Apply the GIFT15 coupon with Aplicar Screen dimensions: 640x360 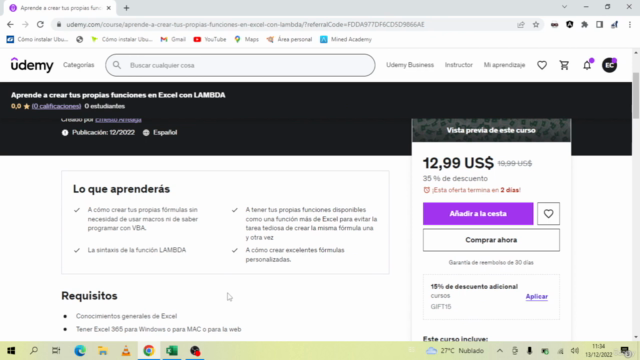(x=536, y=297)
